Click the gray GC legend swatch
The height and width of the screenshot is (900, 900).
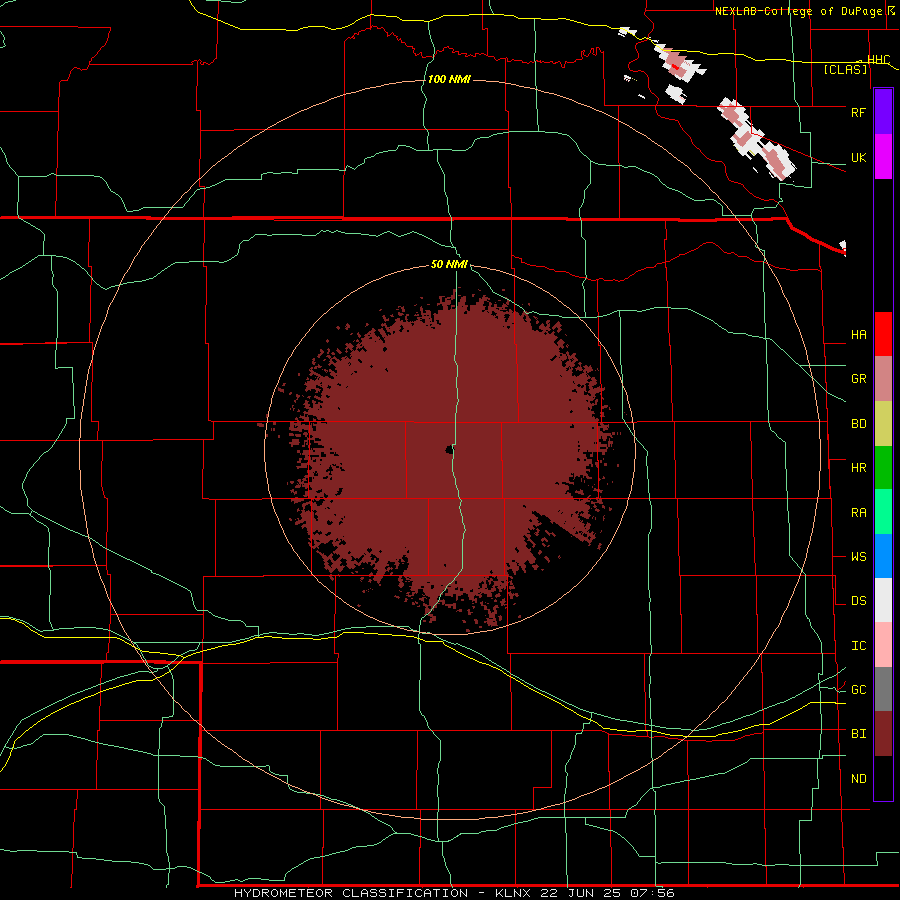tap(883, 689)
